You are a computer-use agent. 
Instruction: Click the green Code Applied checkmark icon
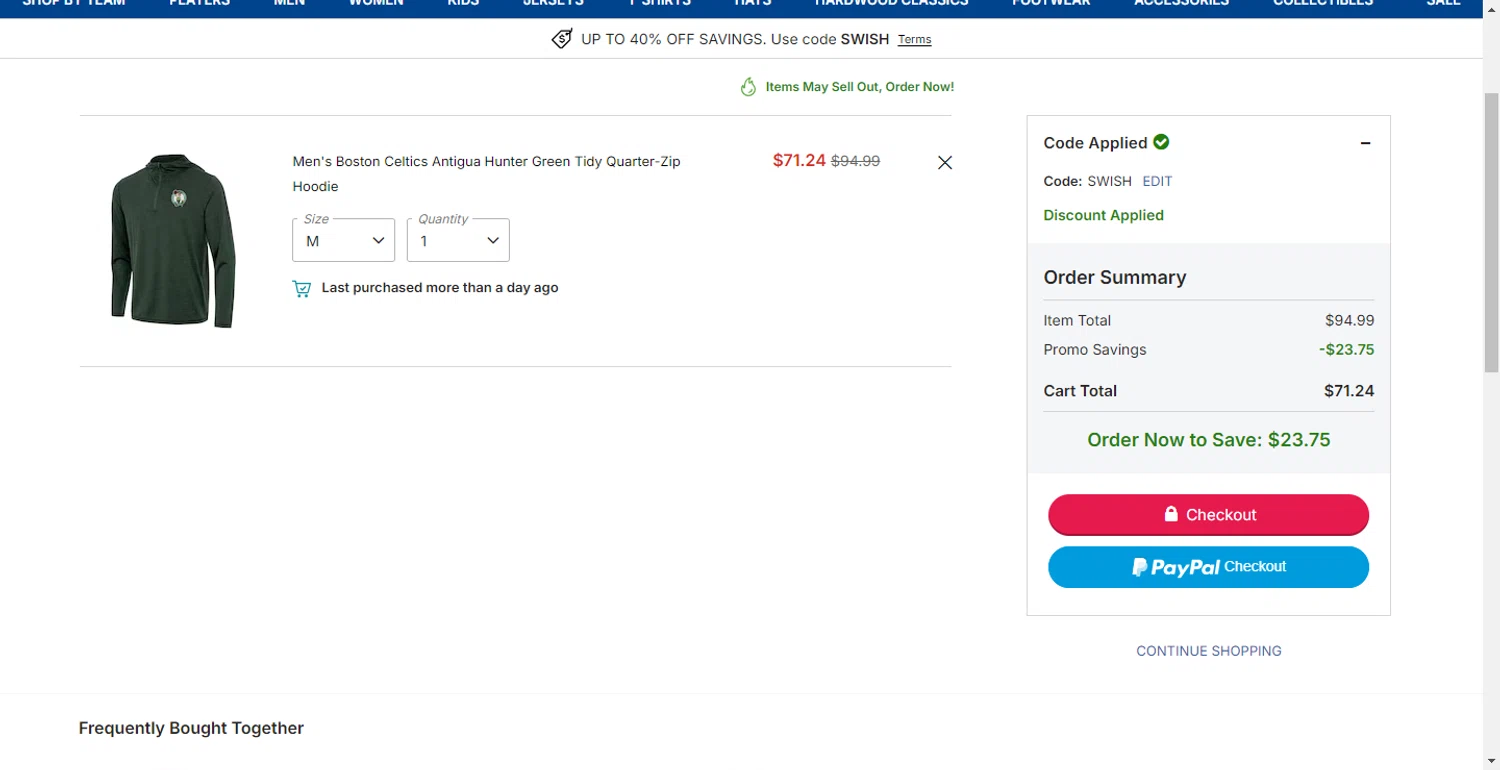[1161, 142]
